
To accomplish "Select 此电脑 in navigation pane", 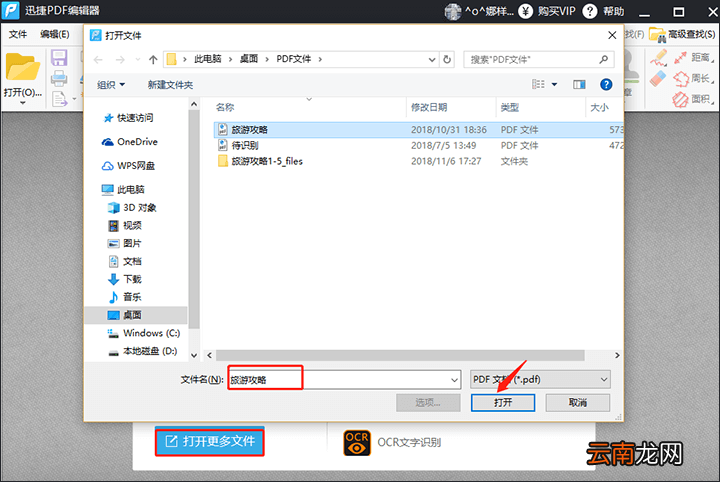I will click(x=123, y=190).
